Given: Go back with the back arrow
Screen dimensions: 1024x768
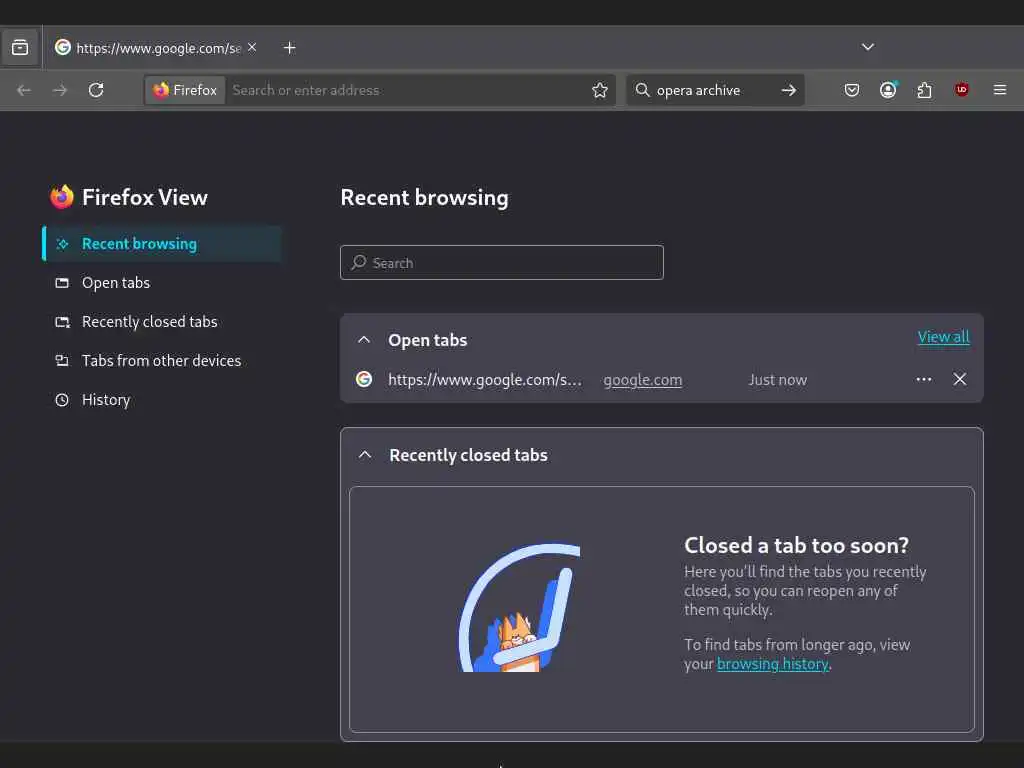Looking at the screenshot, I should (24, 90).
